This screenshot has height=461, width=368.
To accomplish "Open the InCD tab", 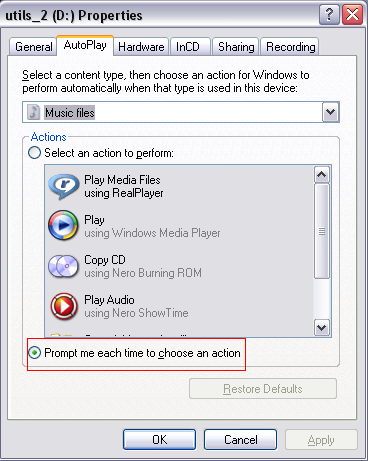I will 190,47.
